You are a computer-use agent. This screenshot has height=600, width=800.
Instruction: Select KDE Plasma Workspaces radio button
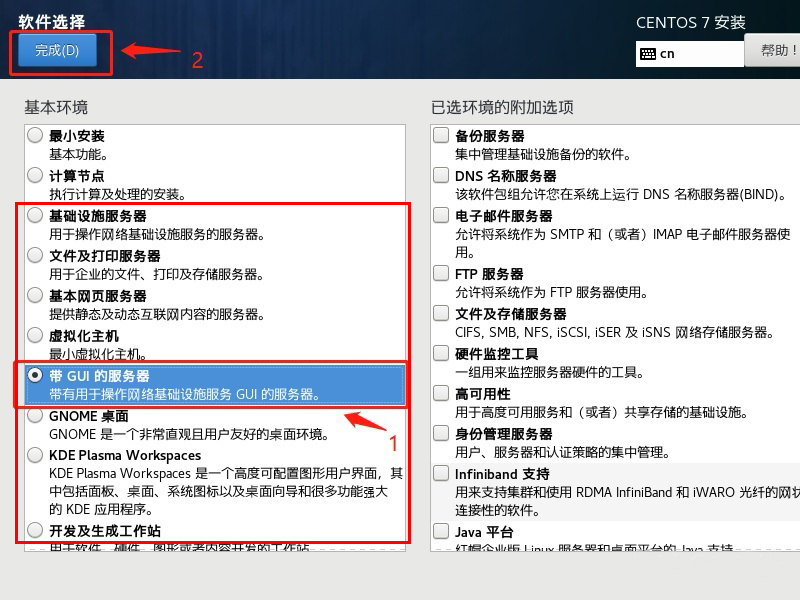[35, 455]
